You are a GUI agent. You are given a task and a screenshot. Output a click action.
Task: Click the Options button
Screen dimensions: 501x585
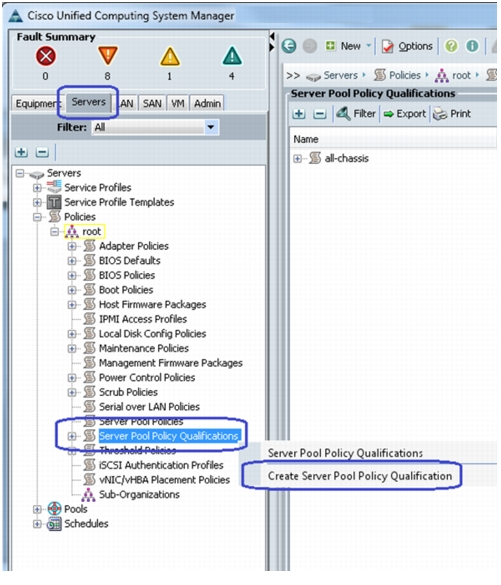pos(407,46)
